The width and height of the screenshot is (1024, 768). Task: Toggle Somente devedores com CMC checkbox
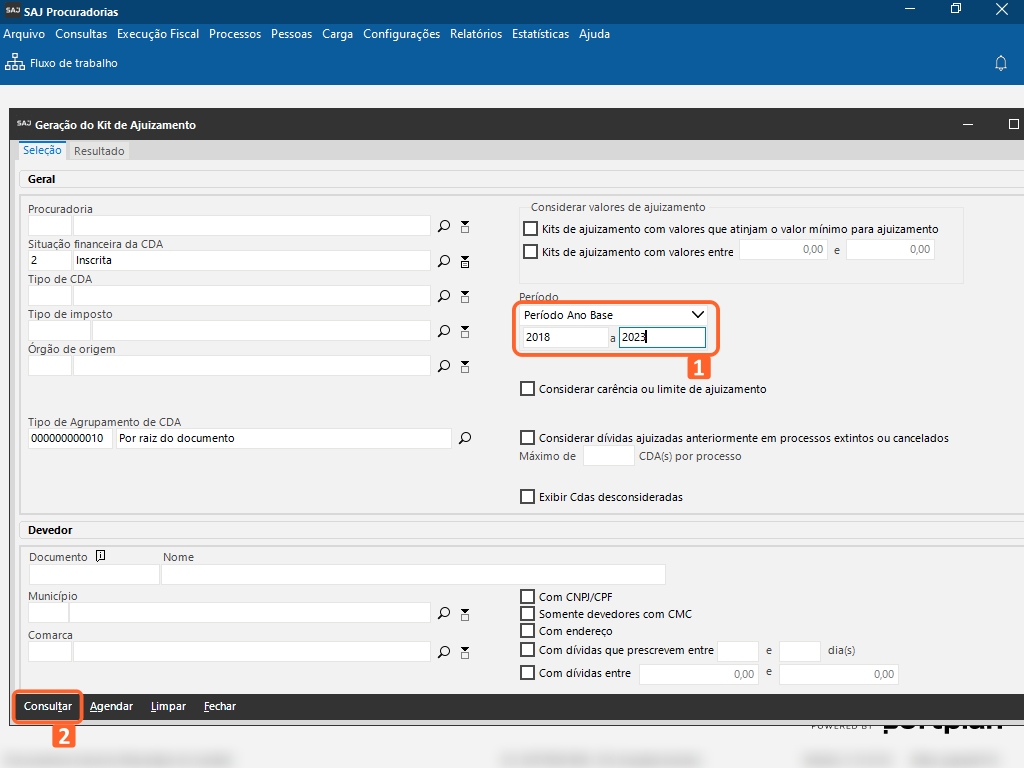click(528, 614)
